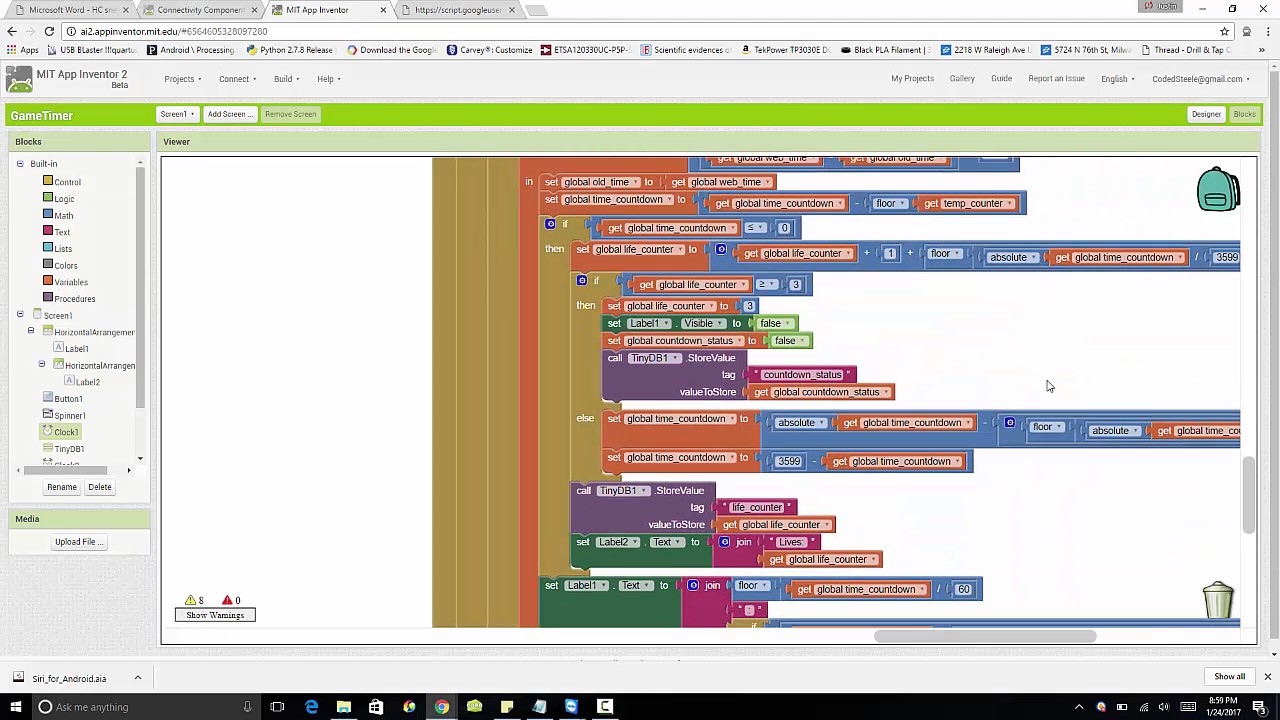The height and width of the screenshot is (720, 1280).
Task: Open the Screen1 dropdown button
Action: [x=177, y=114]
